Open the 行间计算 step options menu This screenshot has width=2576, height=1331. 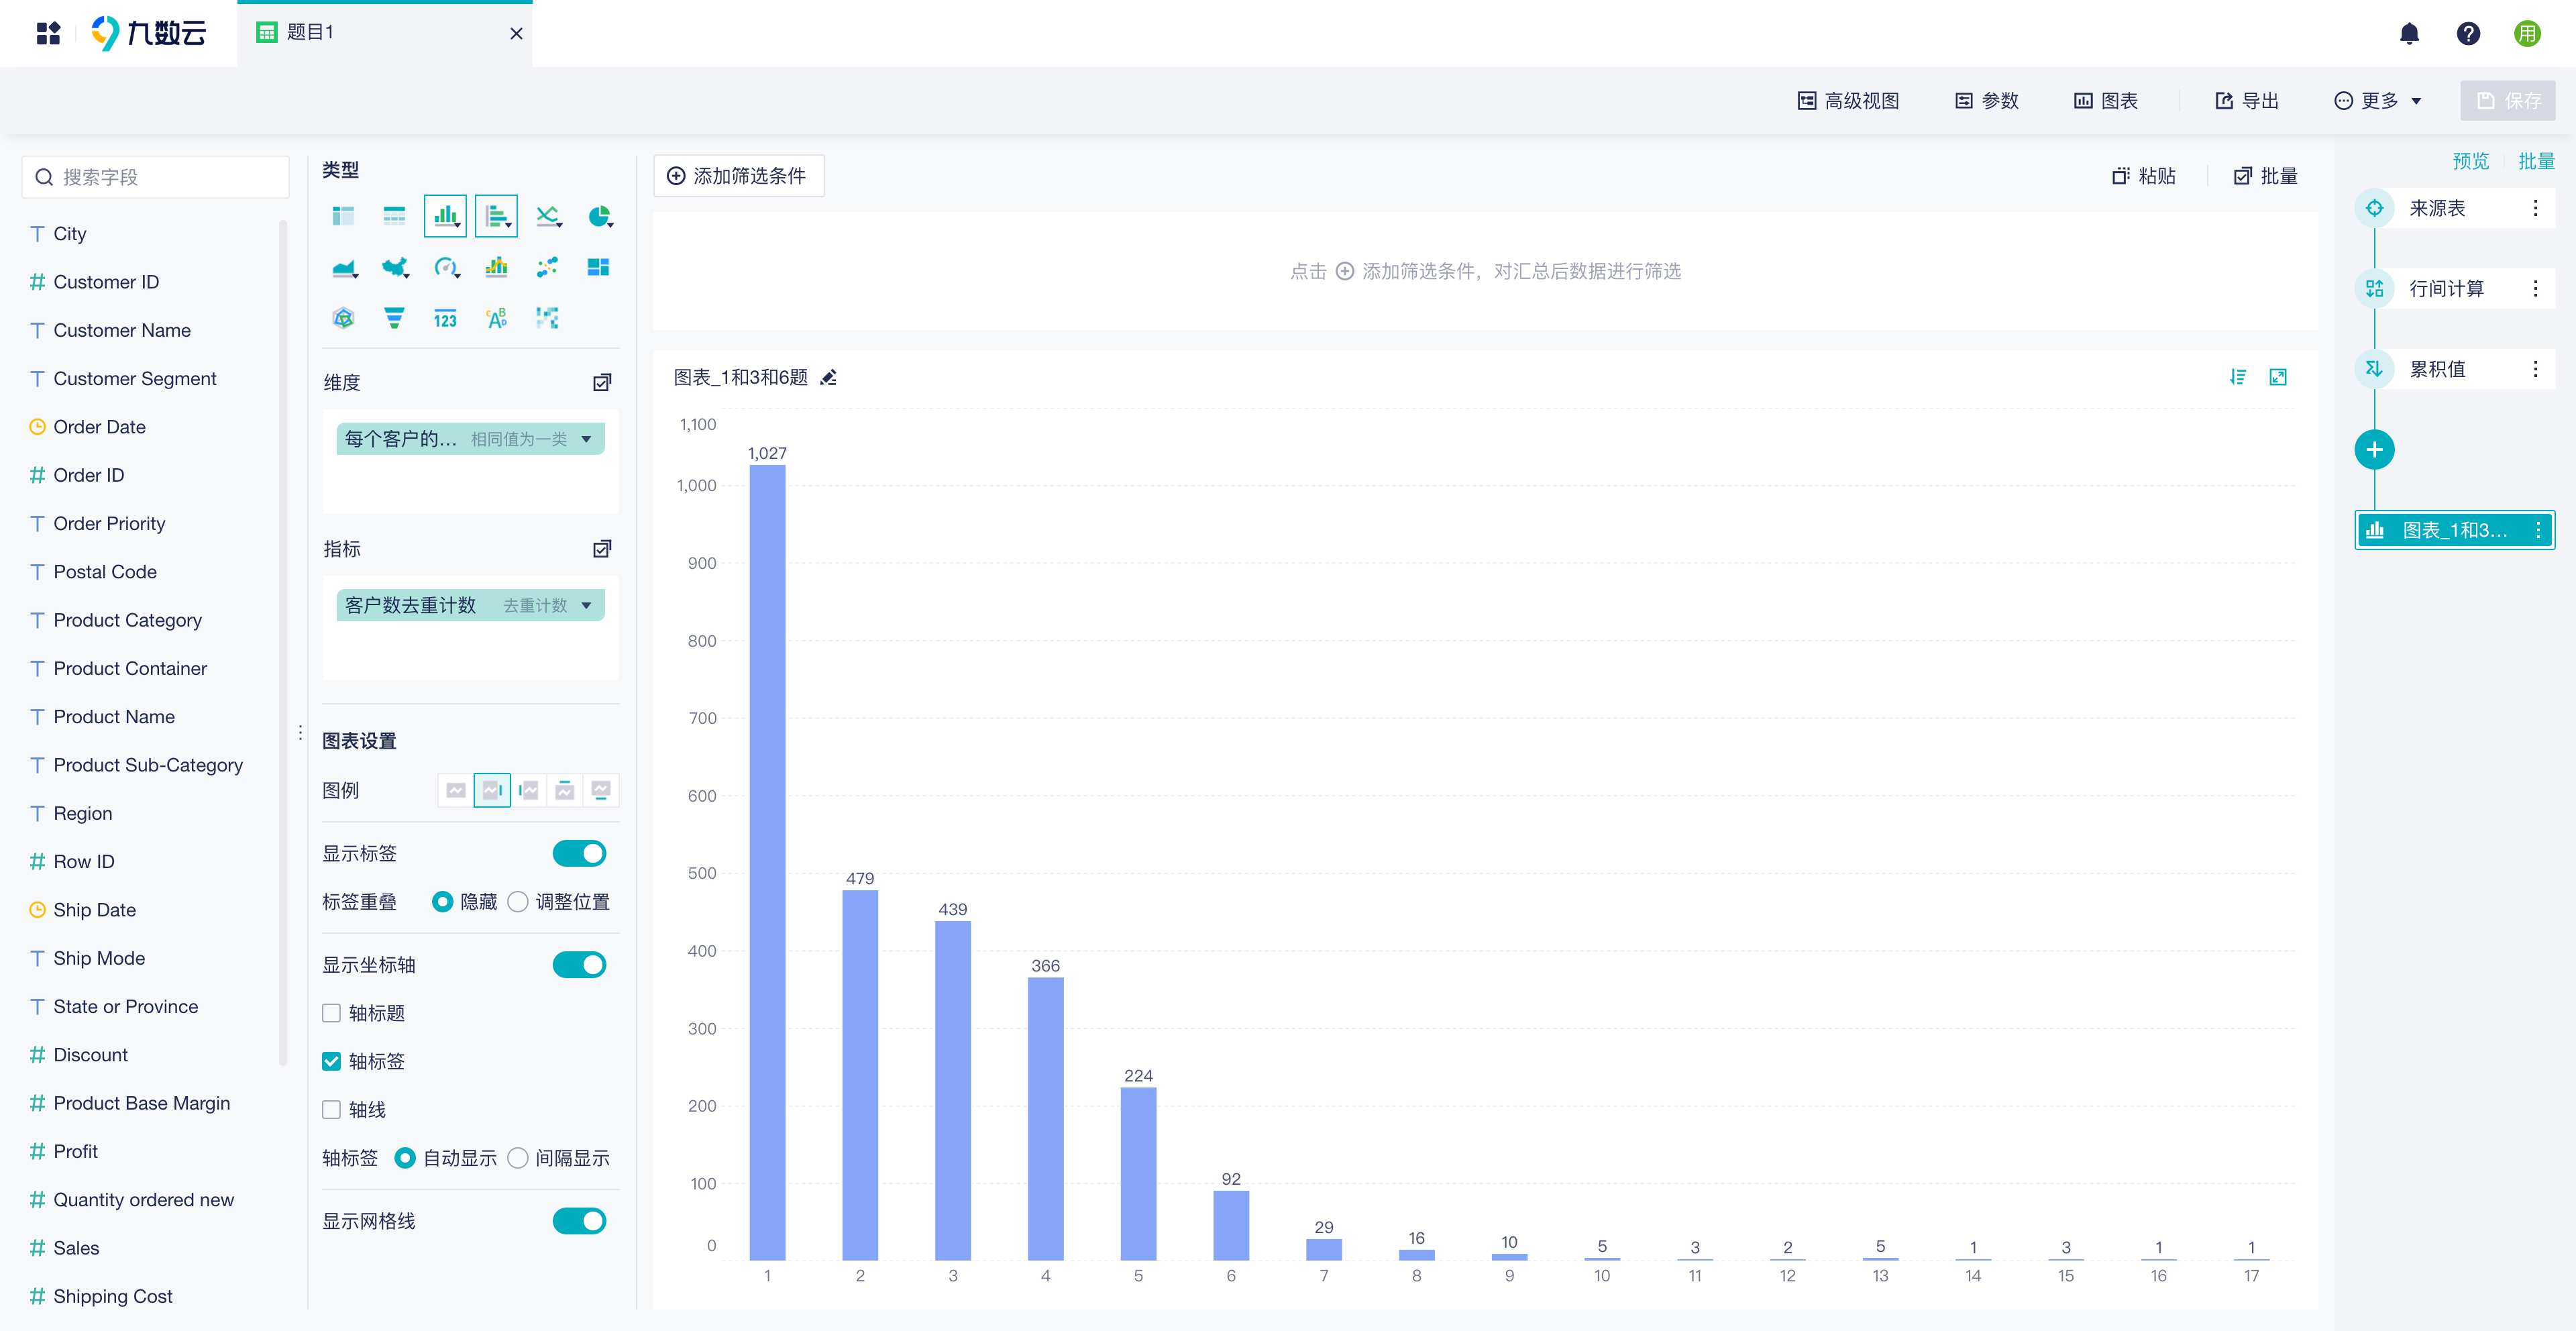tap(2536, 289)
